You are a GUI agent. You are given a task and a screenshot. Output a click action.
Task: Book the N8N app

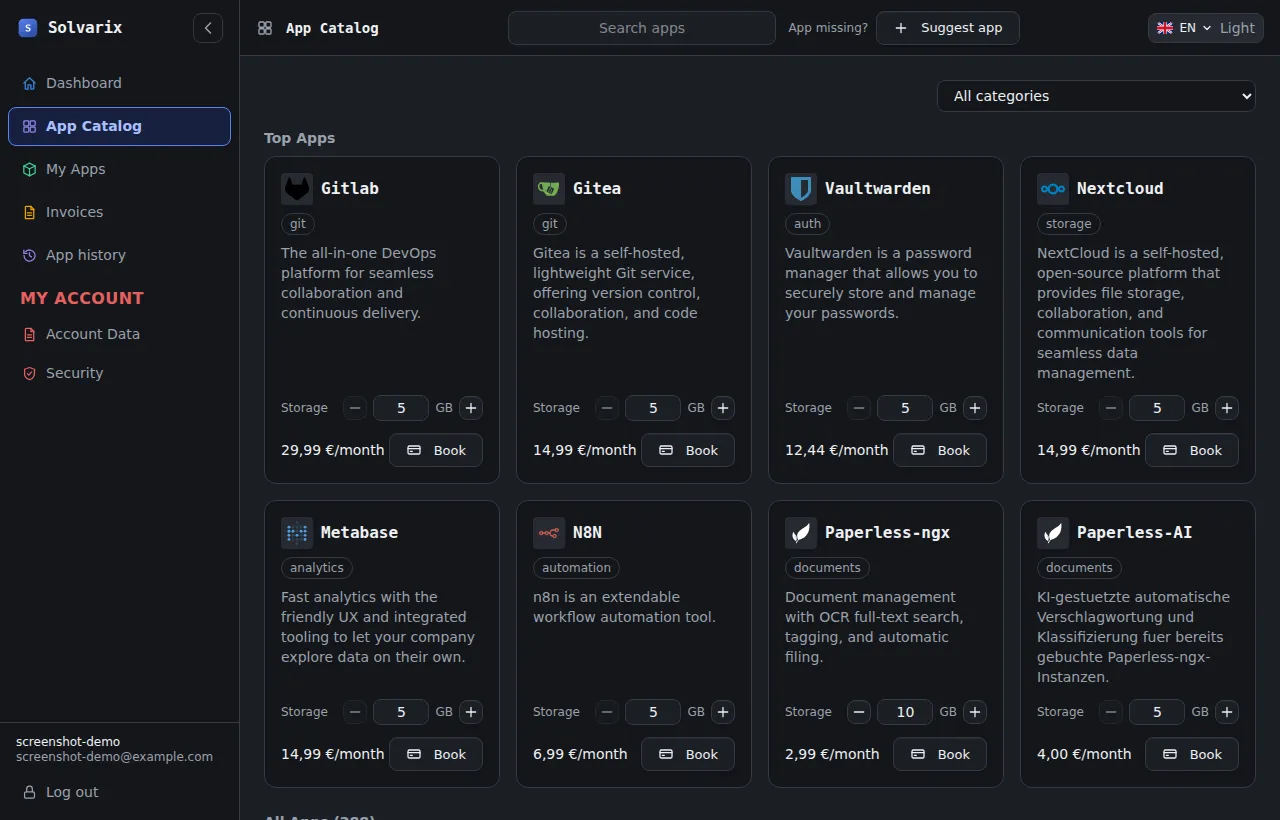pyautogui.click(x=688, y=754)
